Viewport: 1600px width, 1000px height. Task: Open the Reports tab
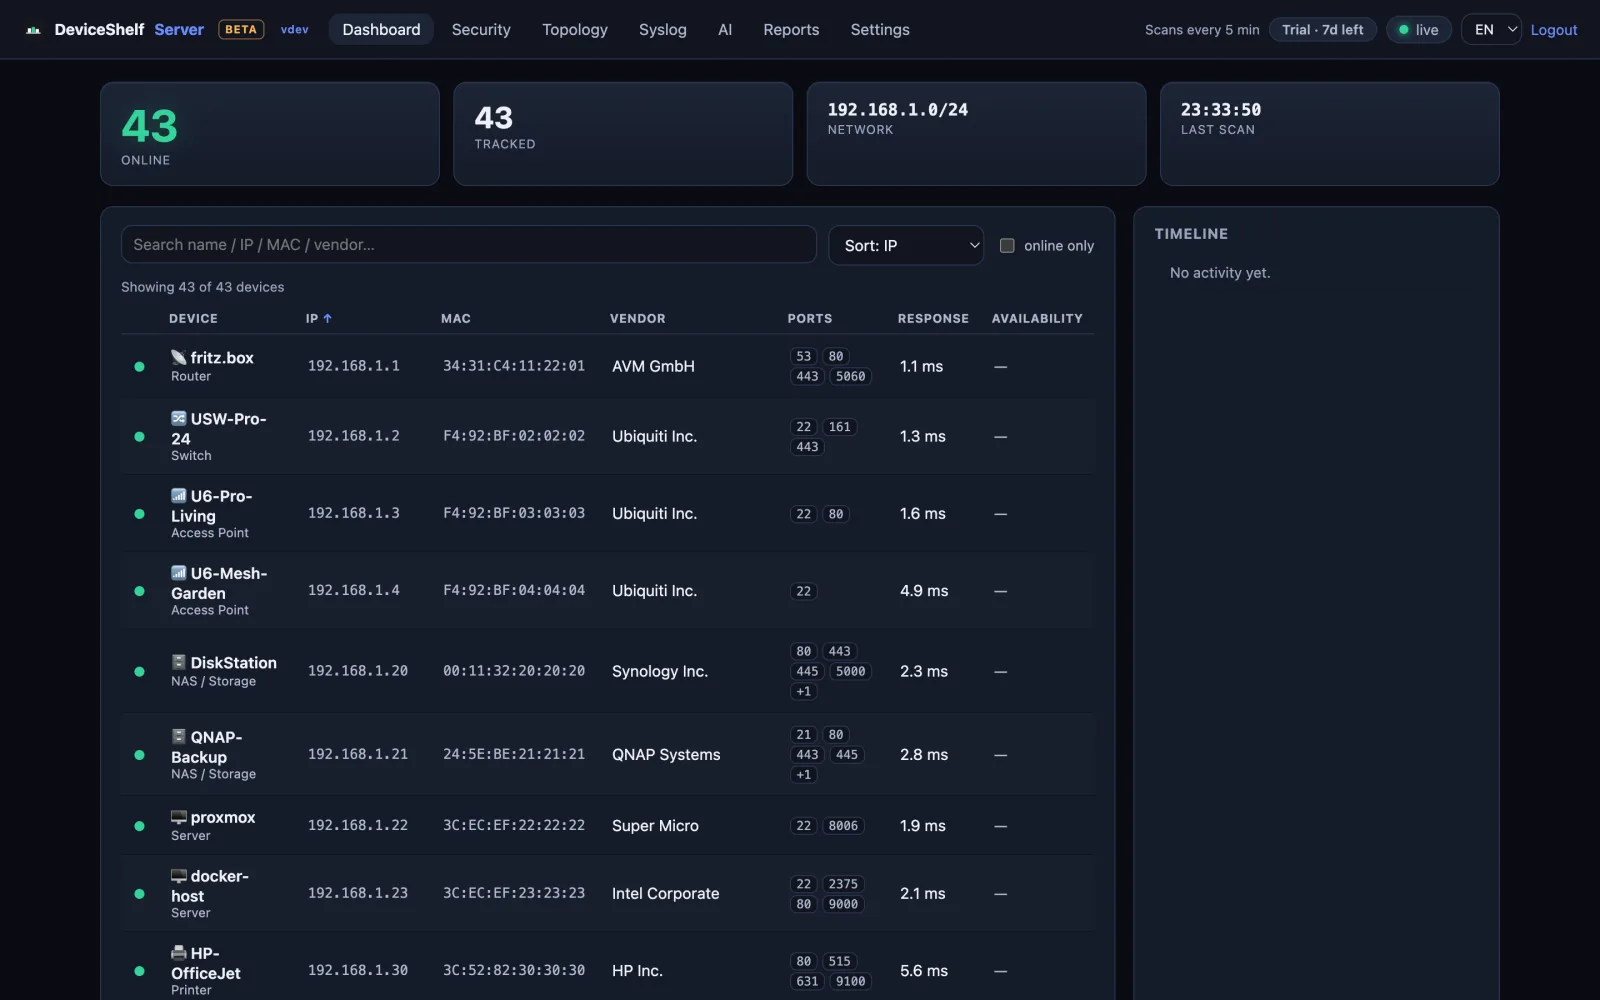[x=791, y=30]
